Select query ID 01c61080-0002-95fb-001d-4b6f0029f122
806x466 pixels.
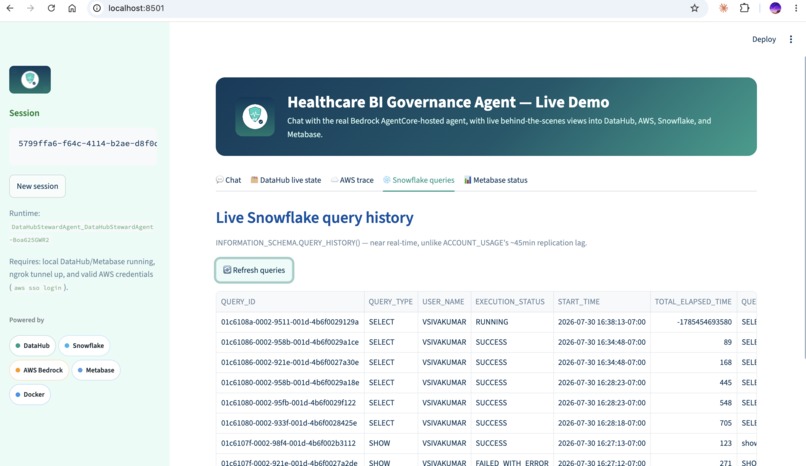click(x=290, y=403)
